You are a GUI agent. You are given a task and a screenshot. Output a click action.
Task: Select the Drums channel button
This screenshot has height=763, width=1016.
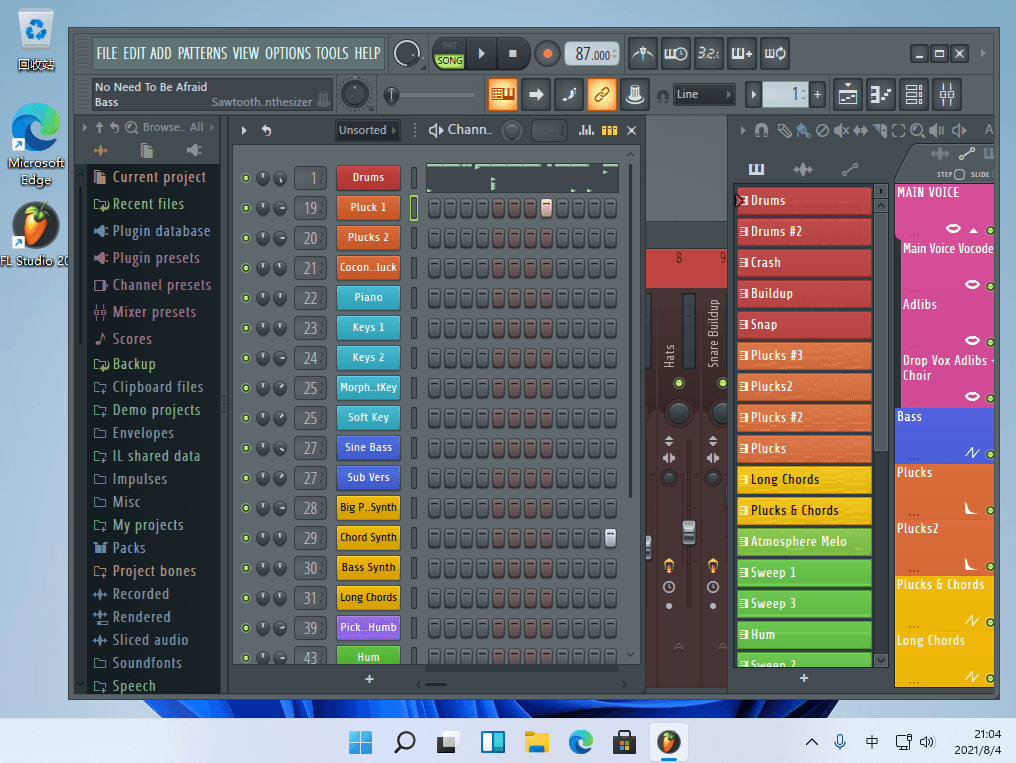[368, 178]
